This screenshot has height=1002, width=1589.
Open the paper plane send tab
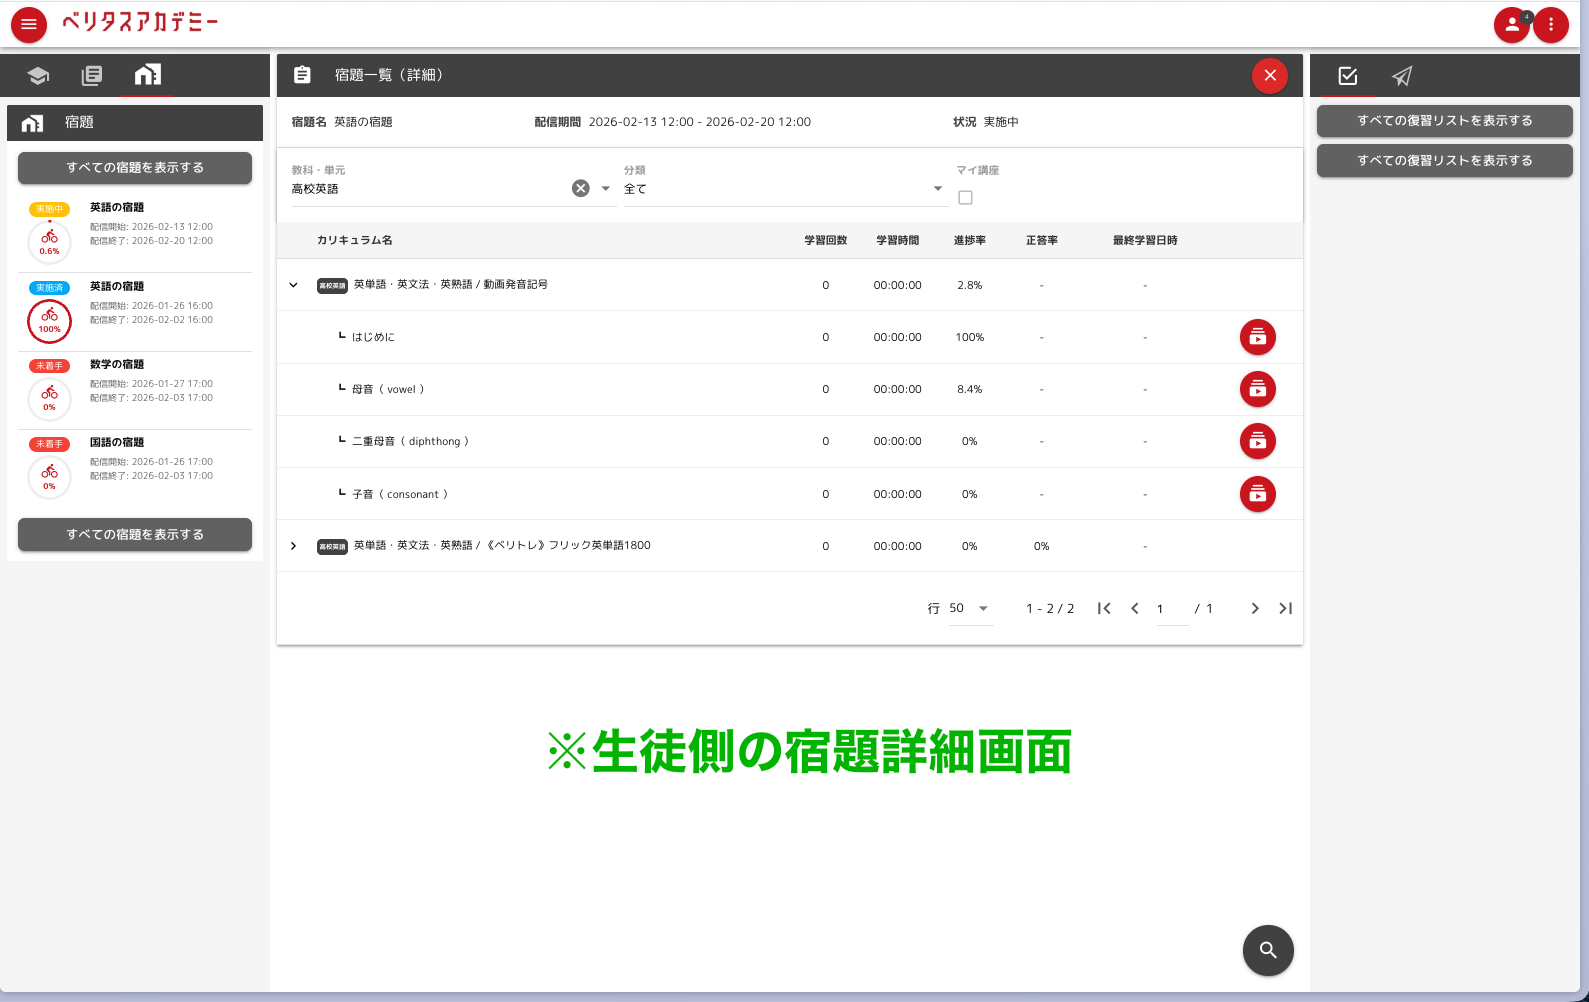click(1402, 76)
